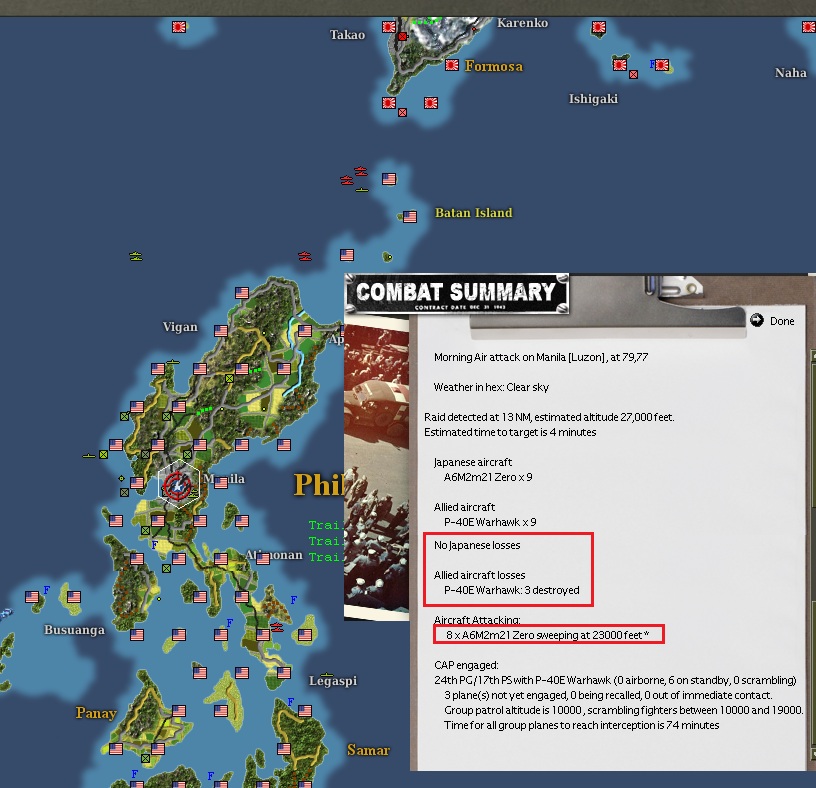Click 'Group patrol altitude is 10000' line

(623, 710)
